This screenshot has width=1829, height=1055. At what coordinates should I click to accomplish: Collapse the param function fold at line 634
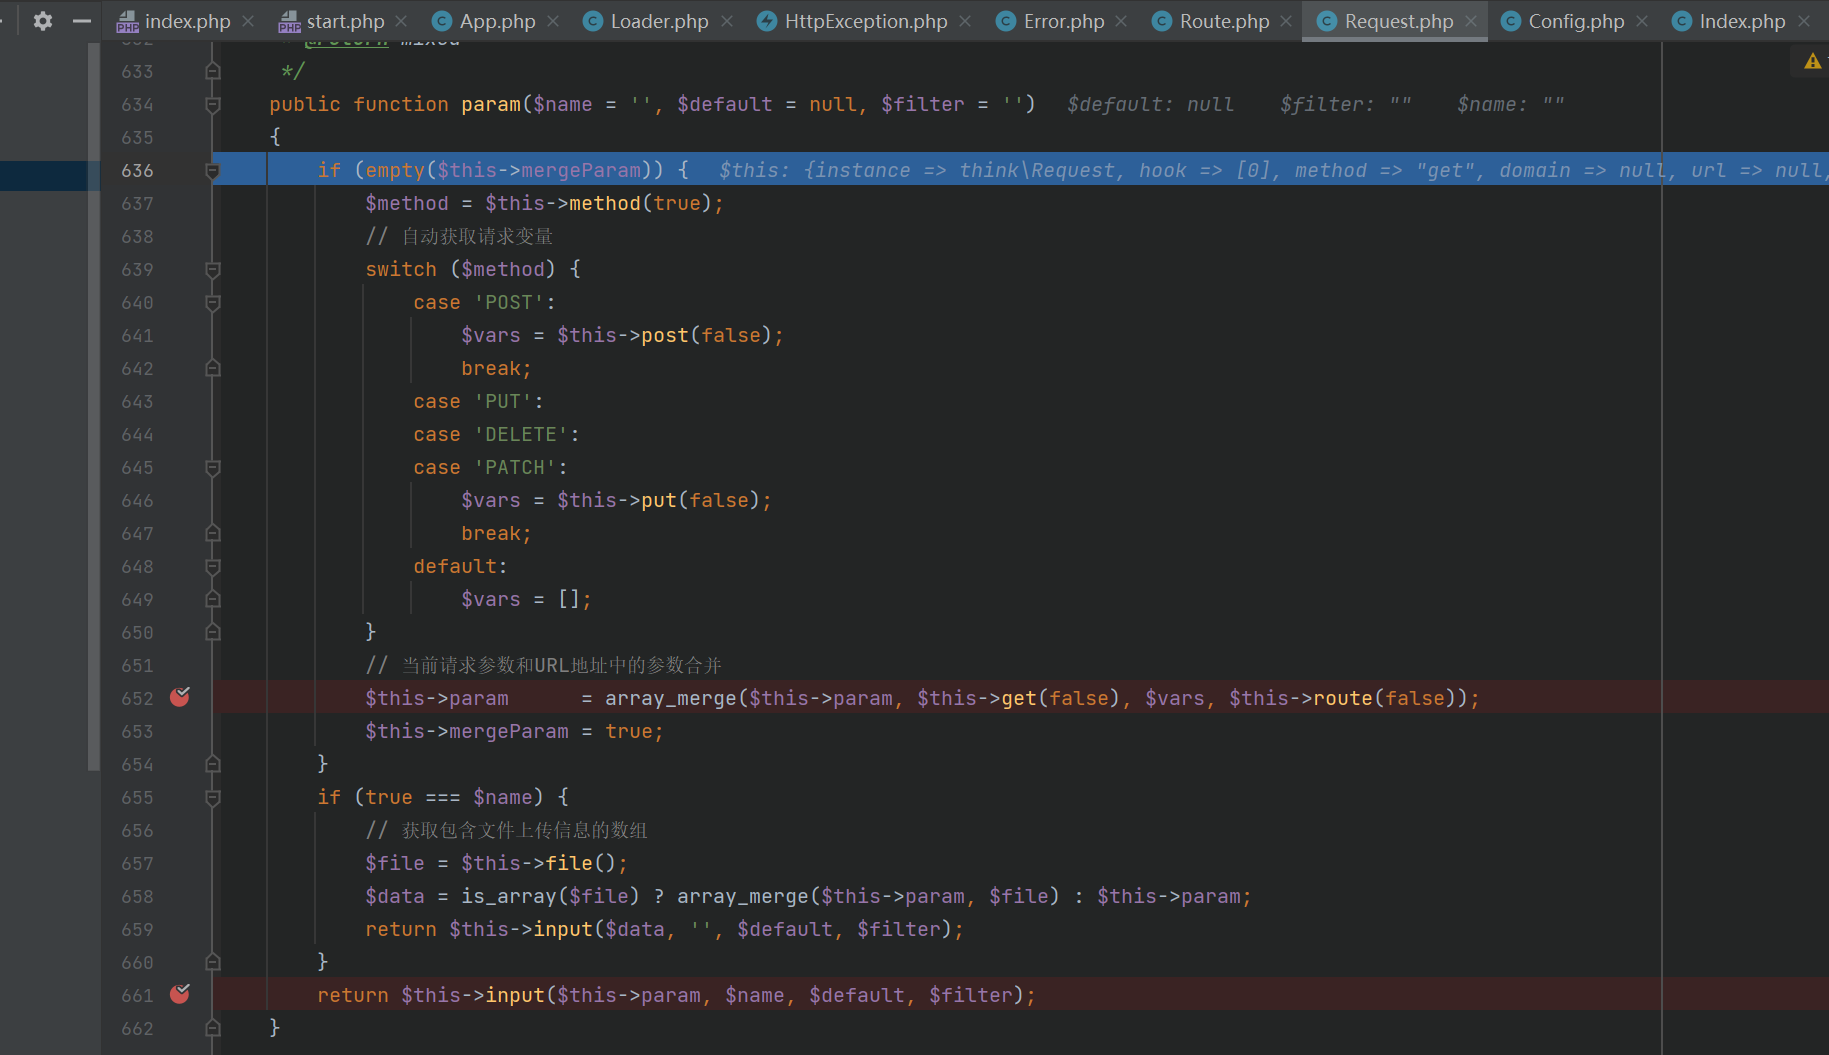coord(212,104)
